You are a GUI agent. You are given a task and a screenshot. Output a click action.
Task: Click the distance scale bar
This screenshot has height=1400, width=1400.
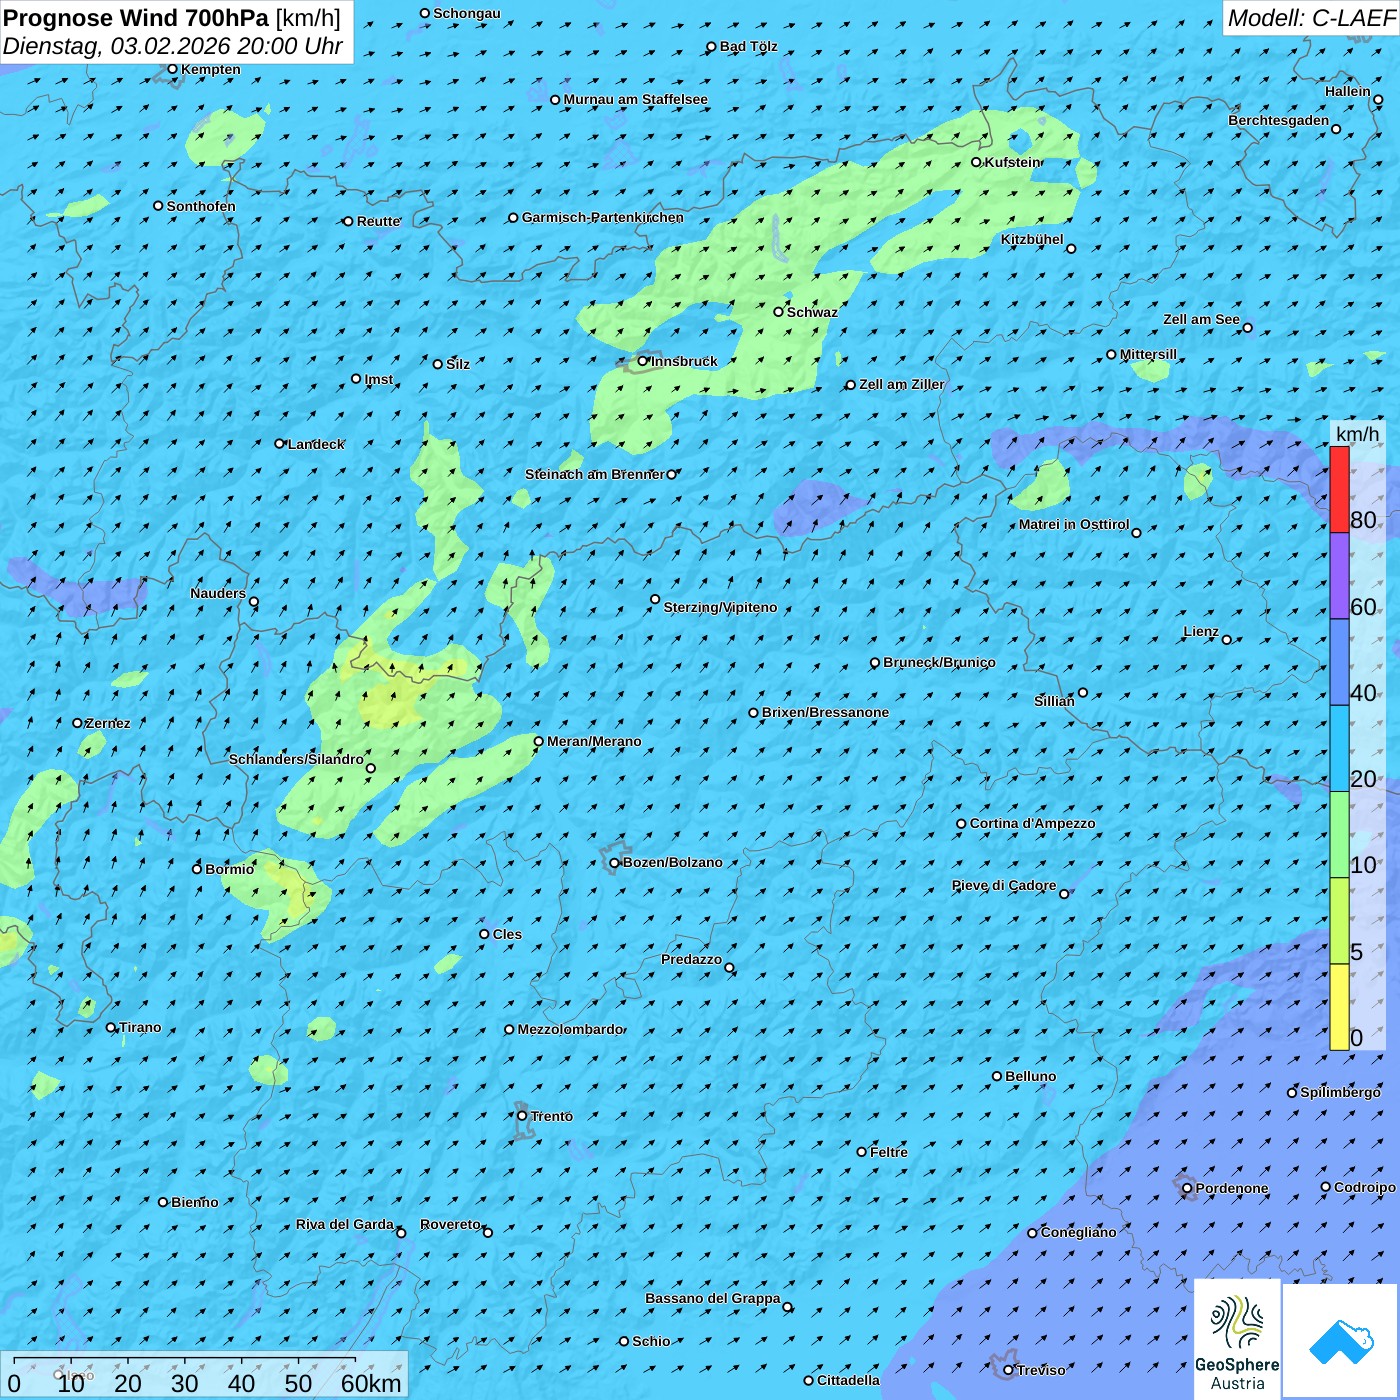(184, 1360)
